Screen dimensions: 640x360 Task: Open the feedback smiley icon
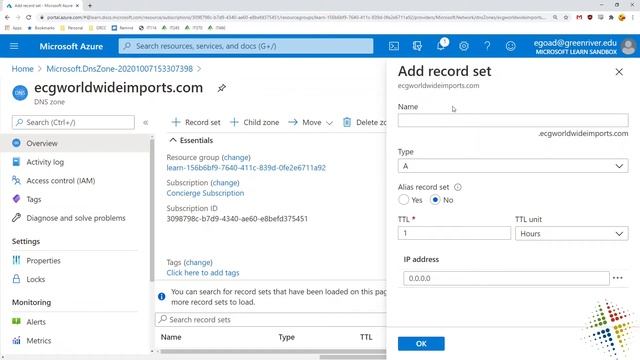(x=511, y=46)
